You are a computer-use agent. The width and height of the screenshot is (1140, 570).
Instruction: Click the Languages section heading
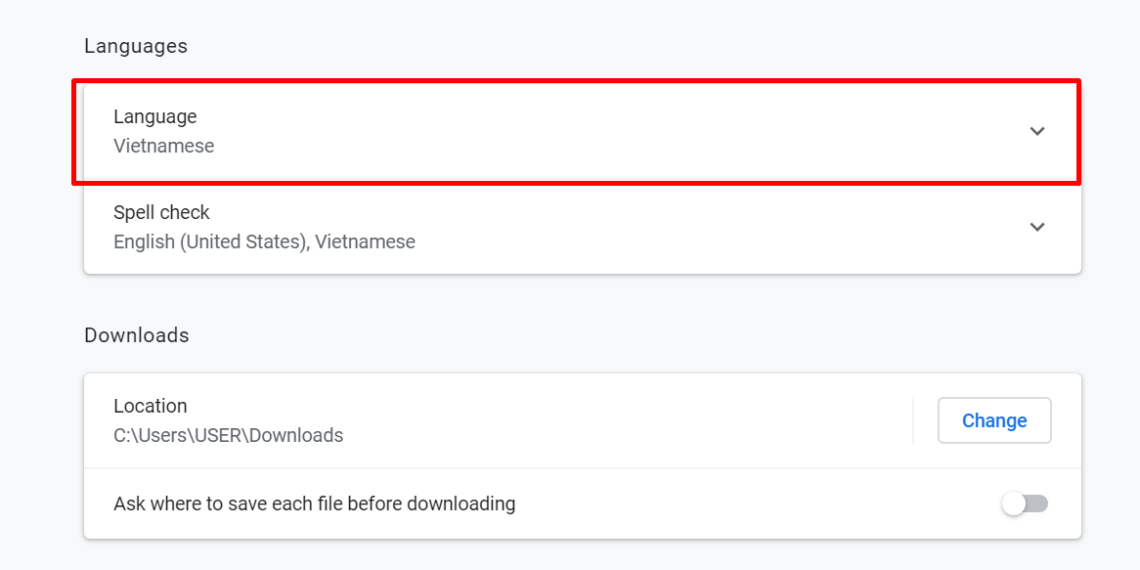click(x=136, y=46)
